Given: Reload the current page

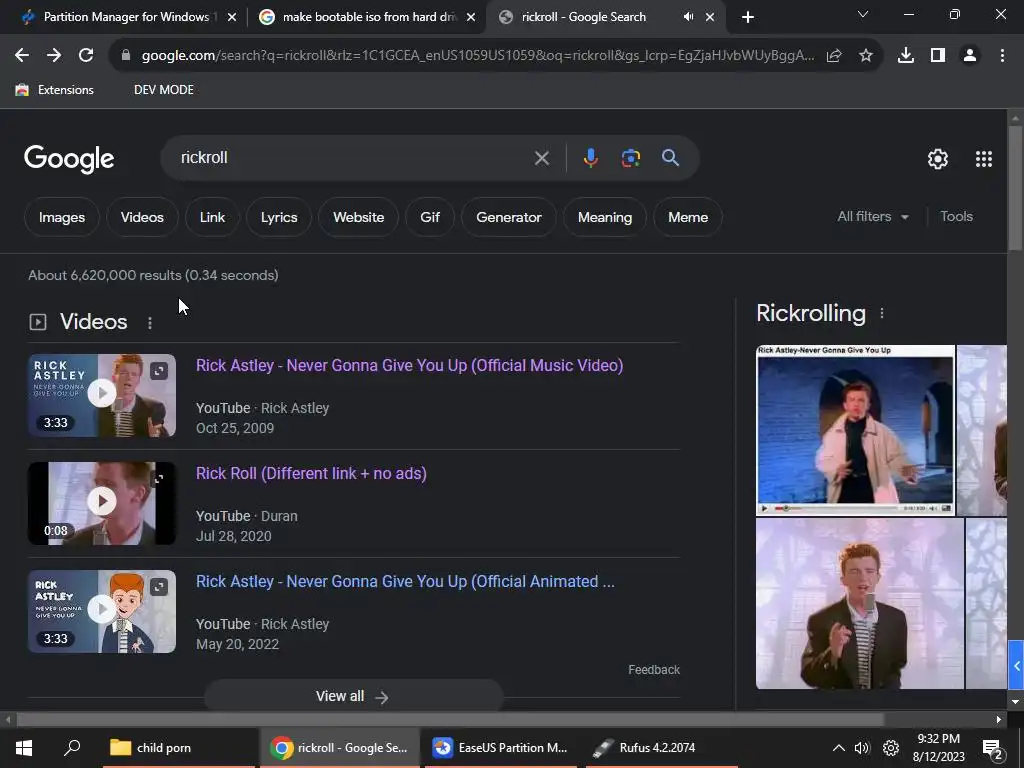Looking at the screenshot, I should (86, 56).
